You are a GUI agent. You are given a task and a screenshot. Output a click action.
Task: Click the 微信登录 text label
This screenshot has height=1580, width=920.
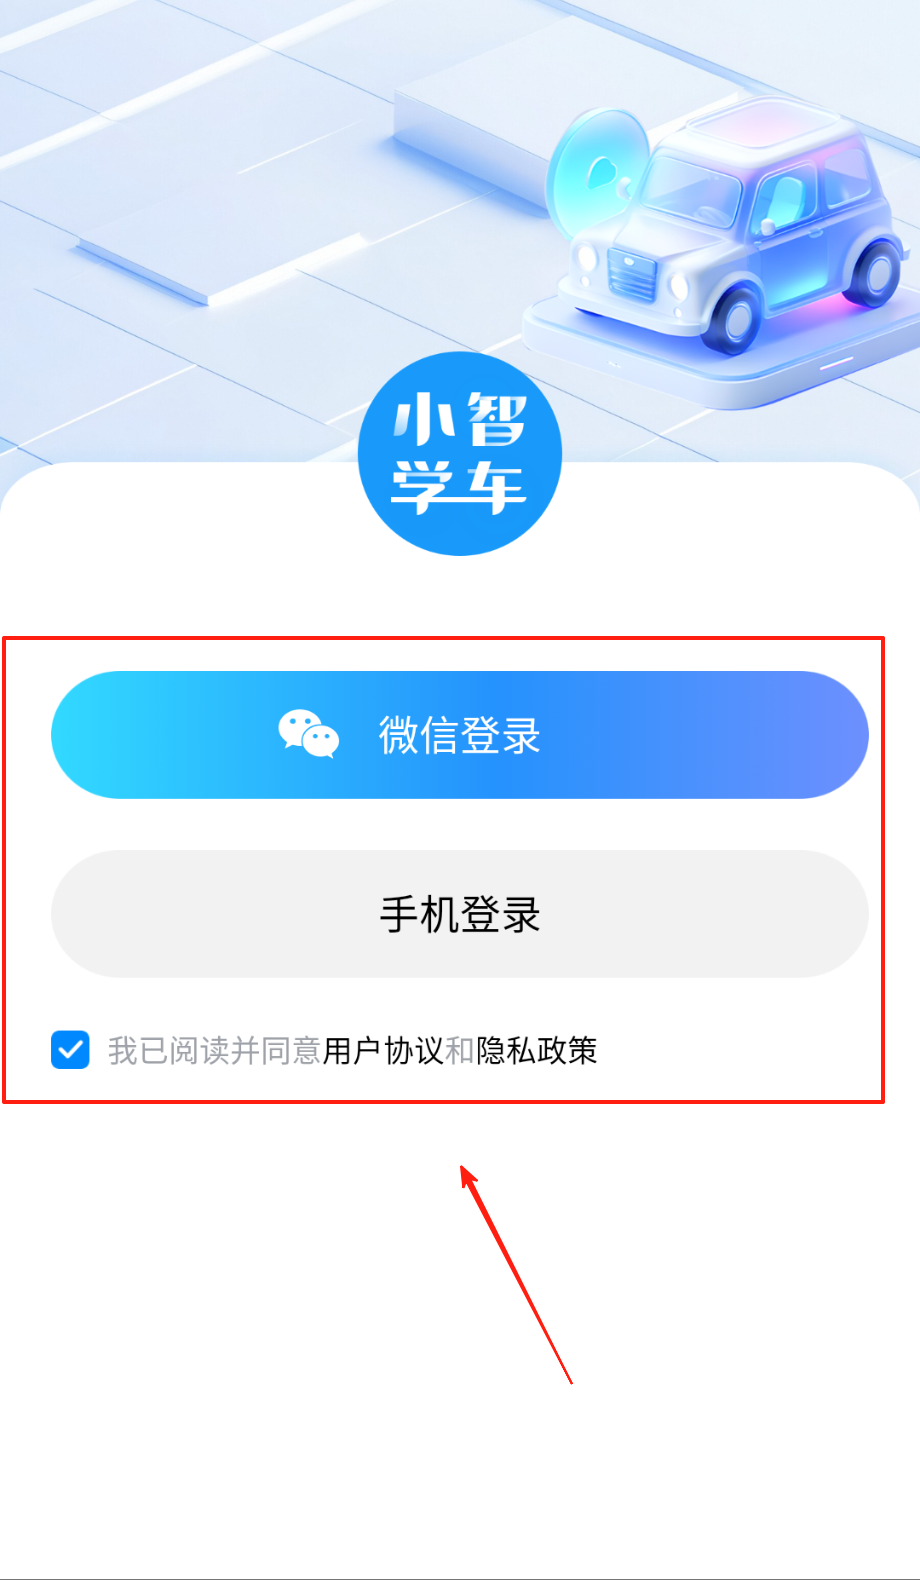point(460,736)
